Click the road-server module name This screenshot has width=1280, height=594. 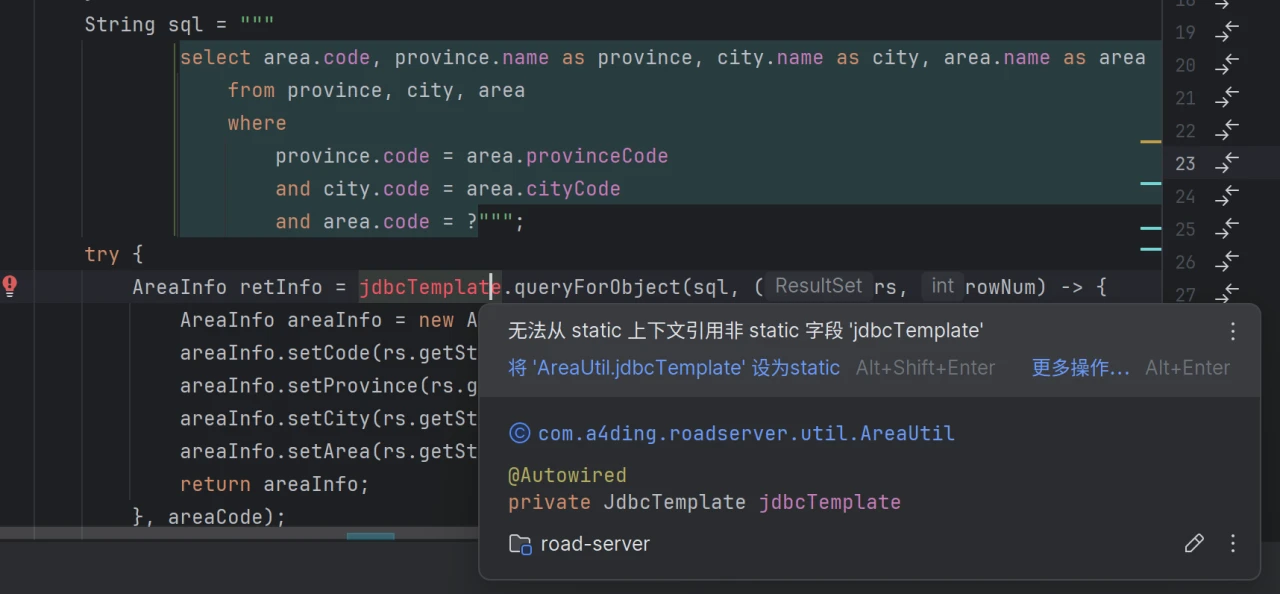tap(595, 544)
